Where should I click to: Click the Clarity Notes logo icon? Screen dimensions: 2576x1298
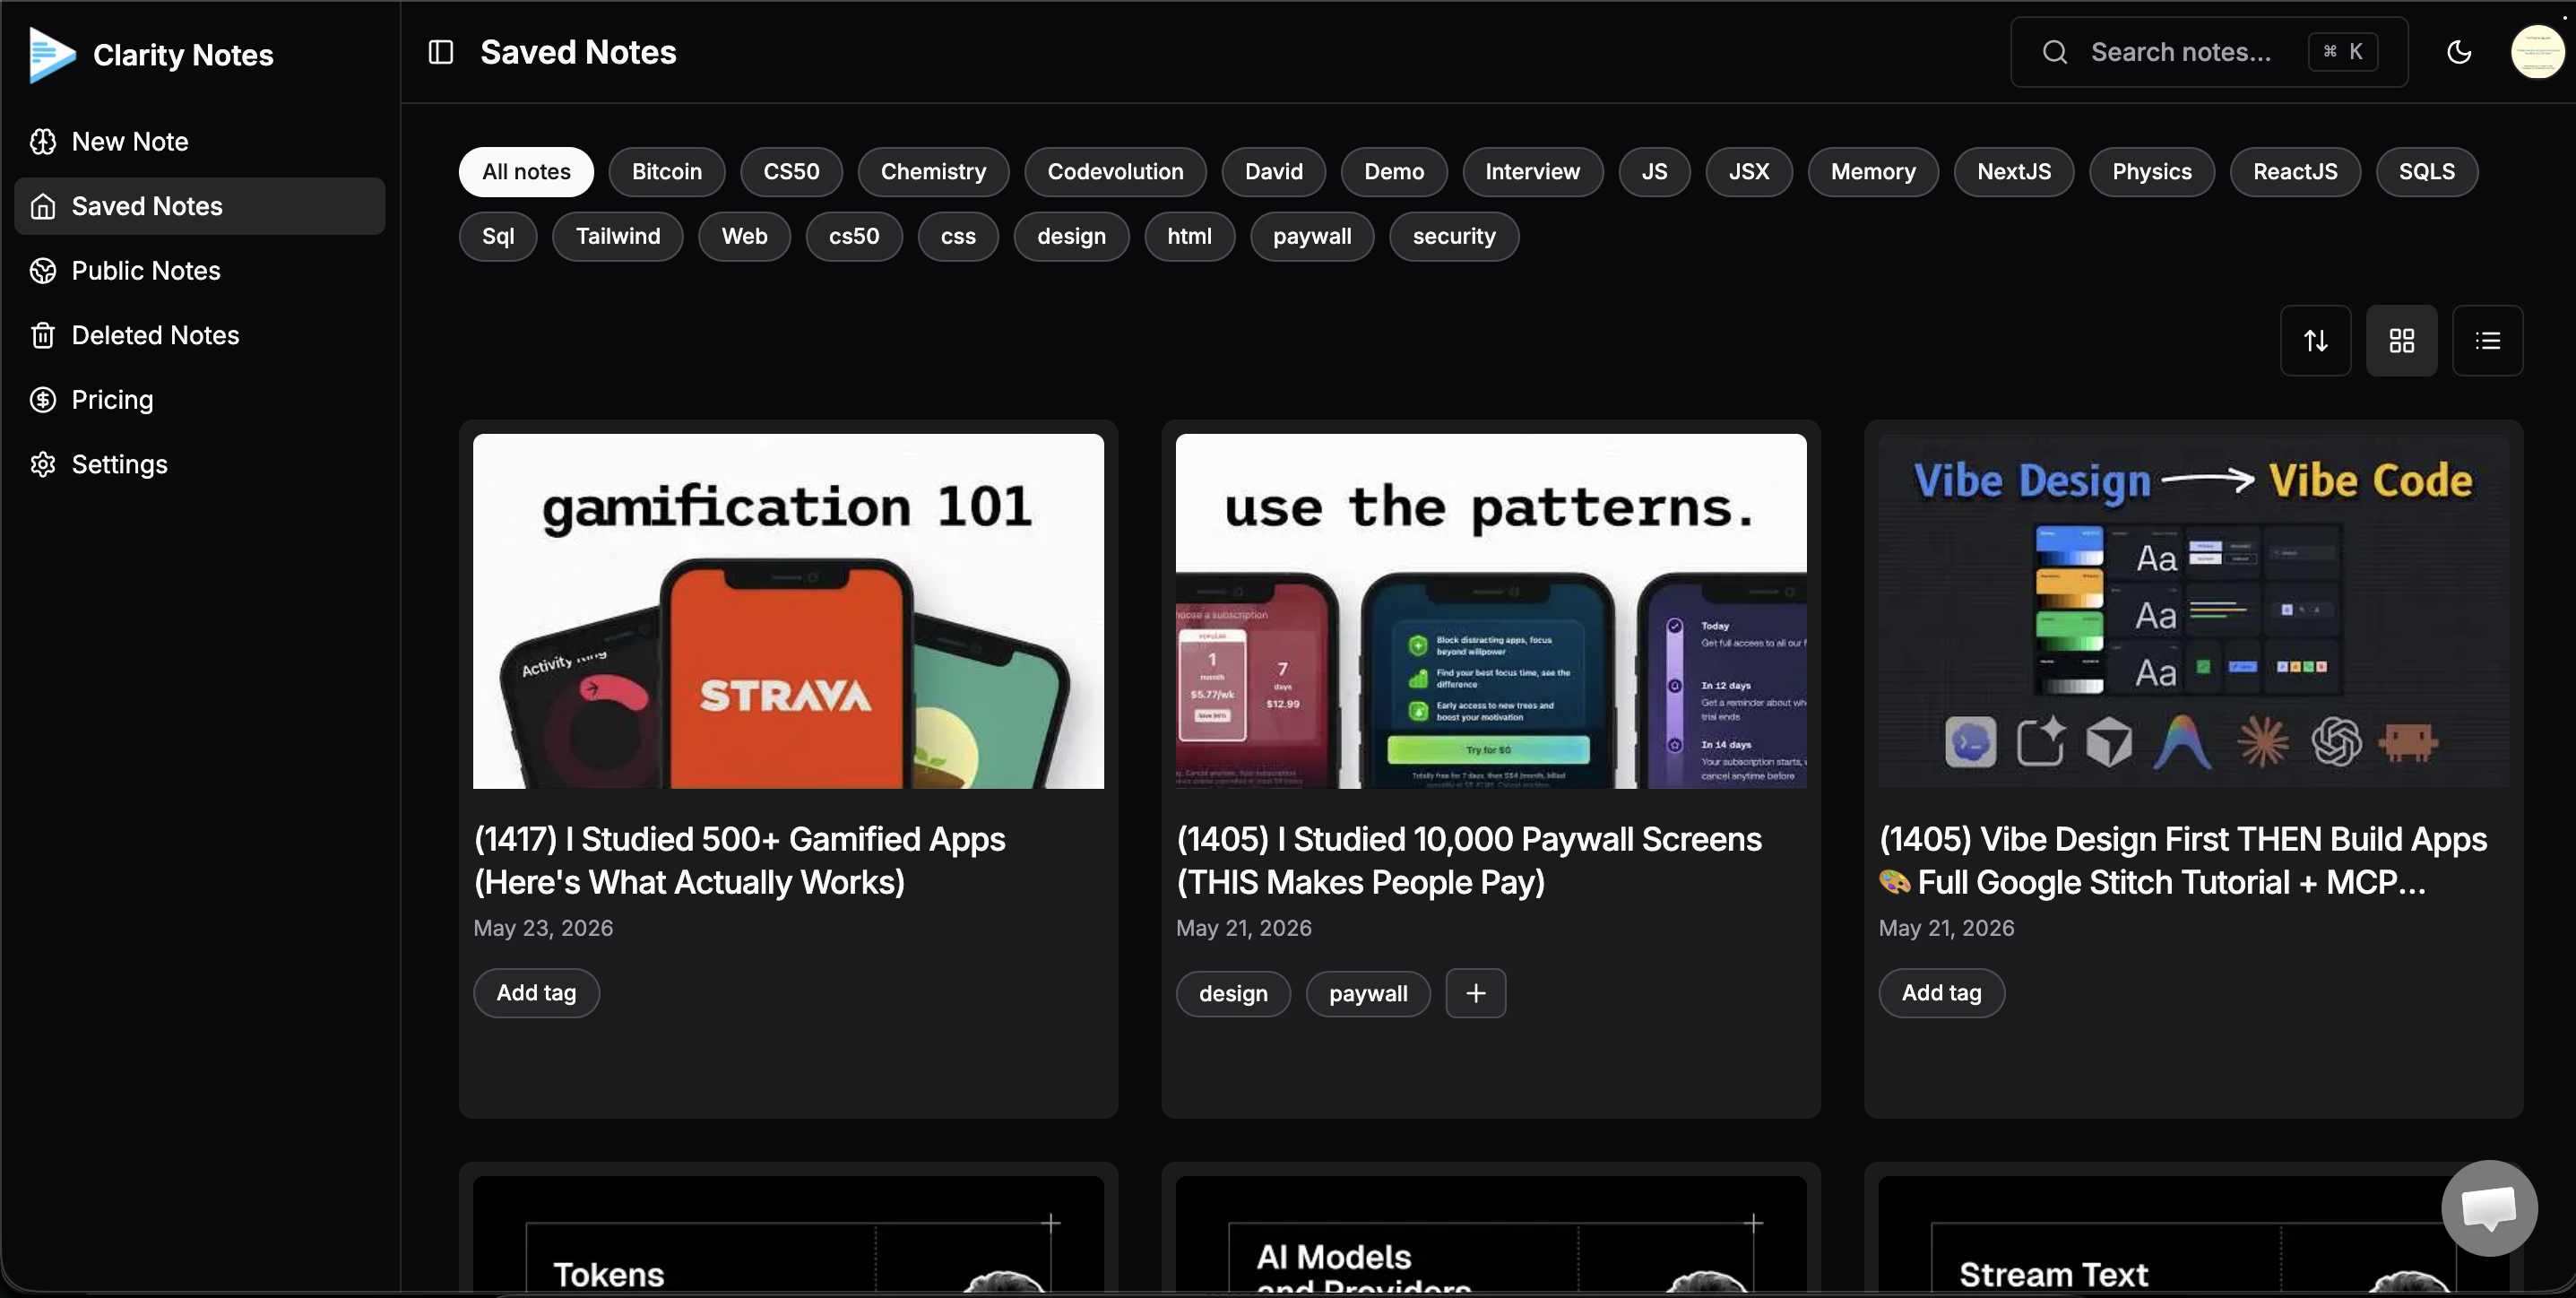[52, 54]
